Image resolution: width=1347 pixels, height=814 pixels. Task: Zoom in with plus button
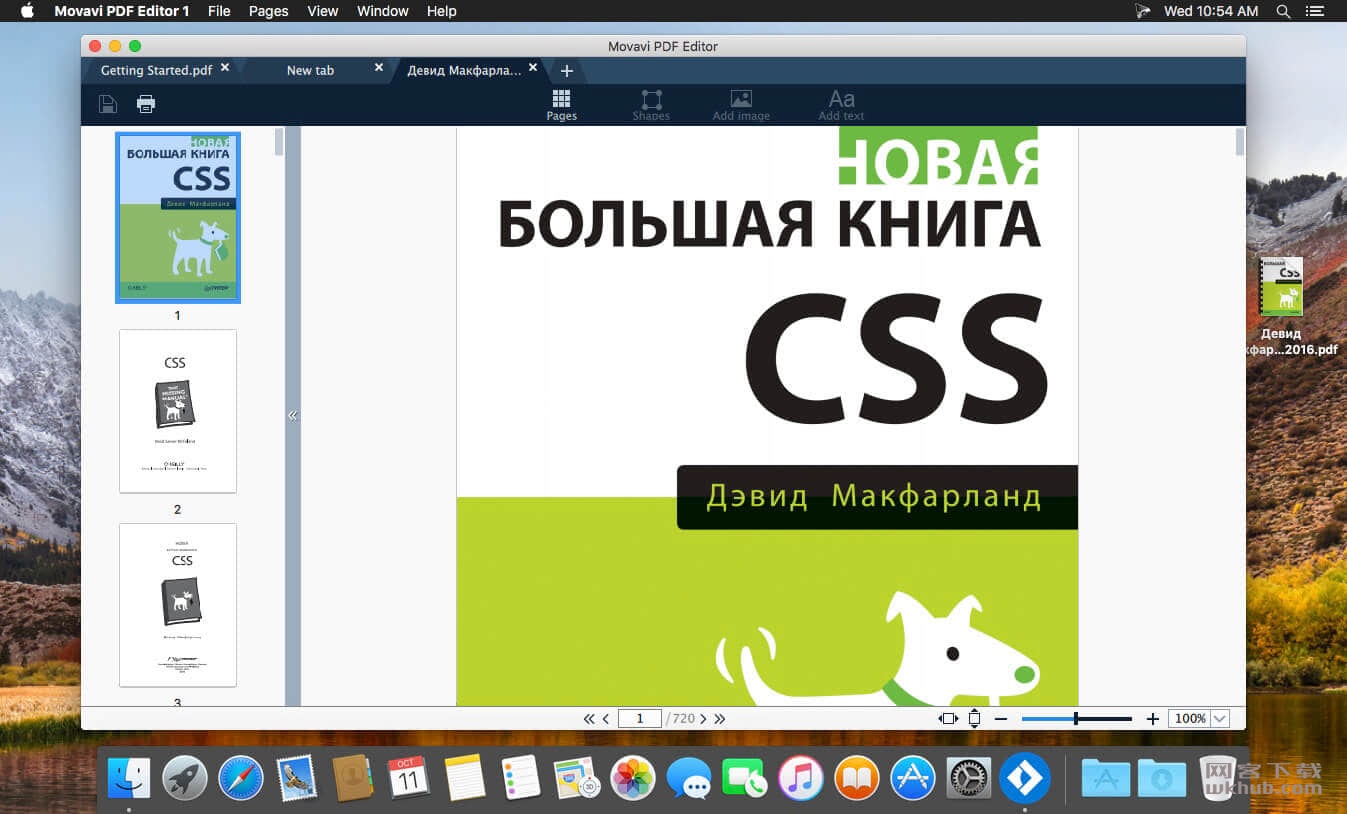(x=1152, y=719)
